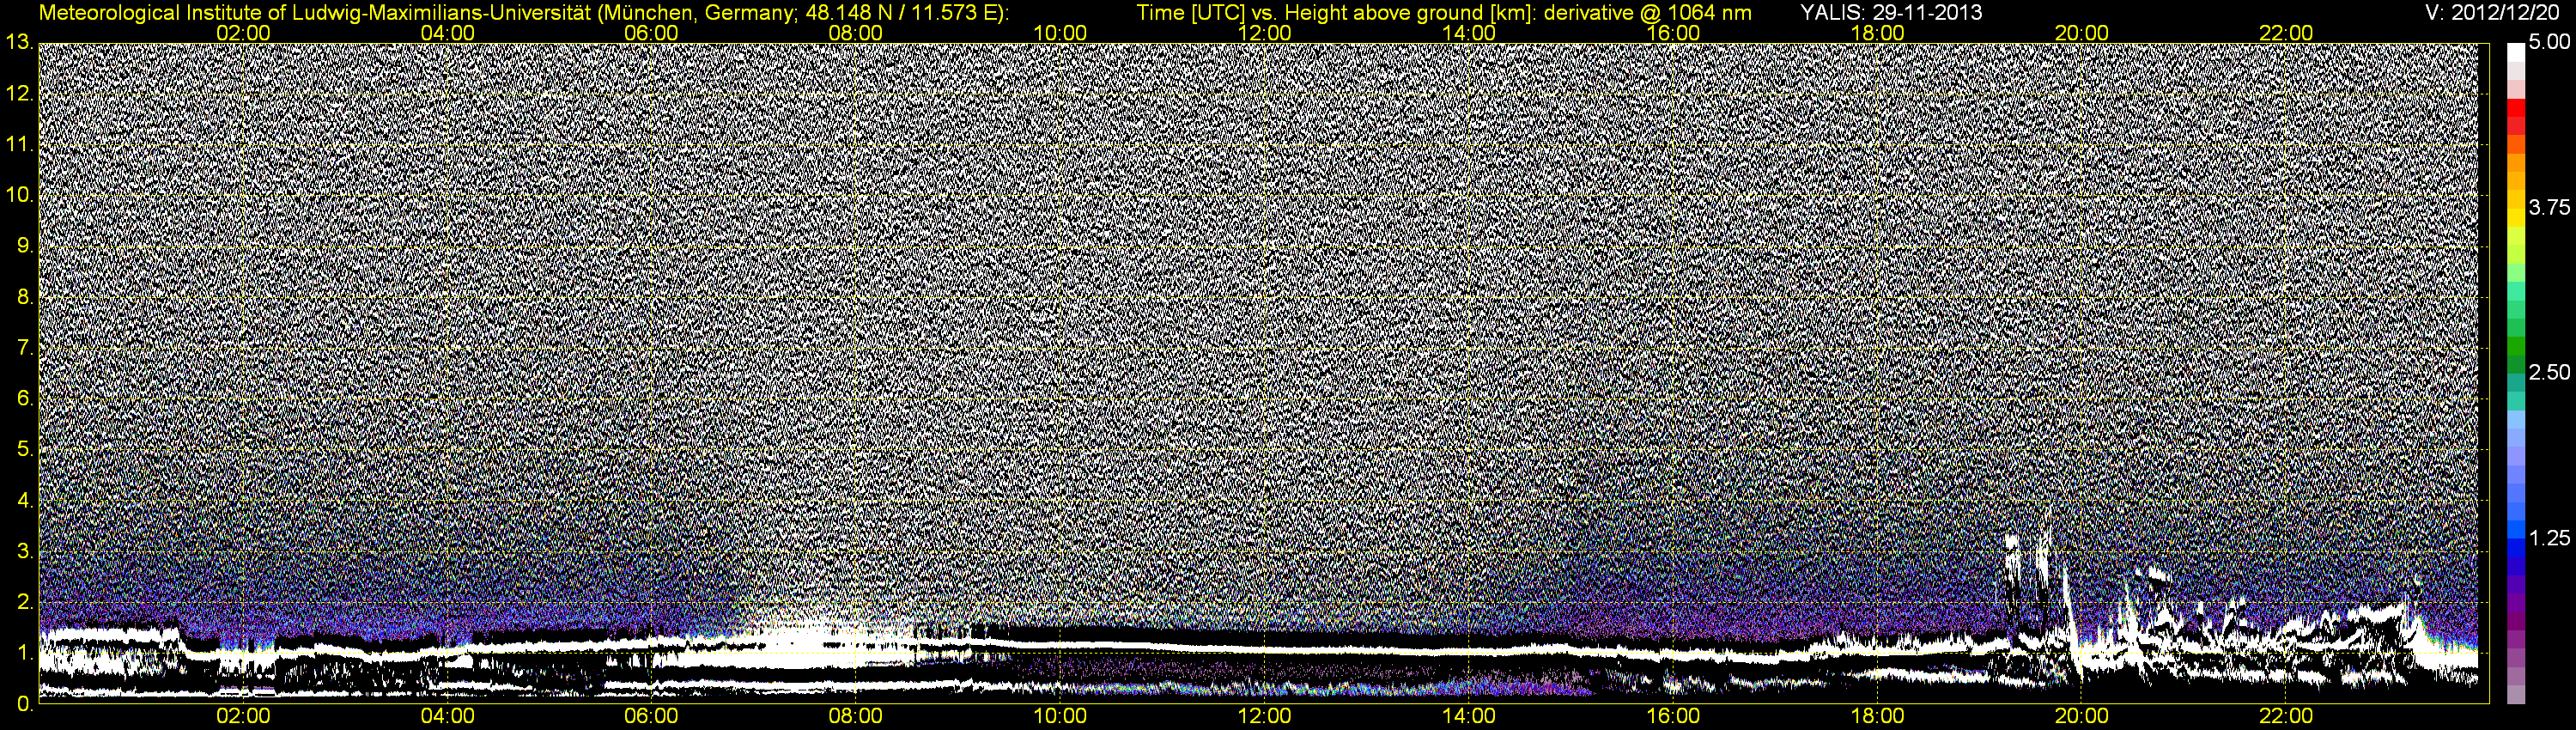Click the 5 km height axis label
Viewport: 2576px width, 730px height.
click(25, 449)
